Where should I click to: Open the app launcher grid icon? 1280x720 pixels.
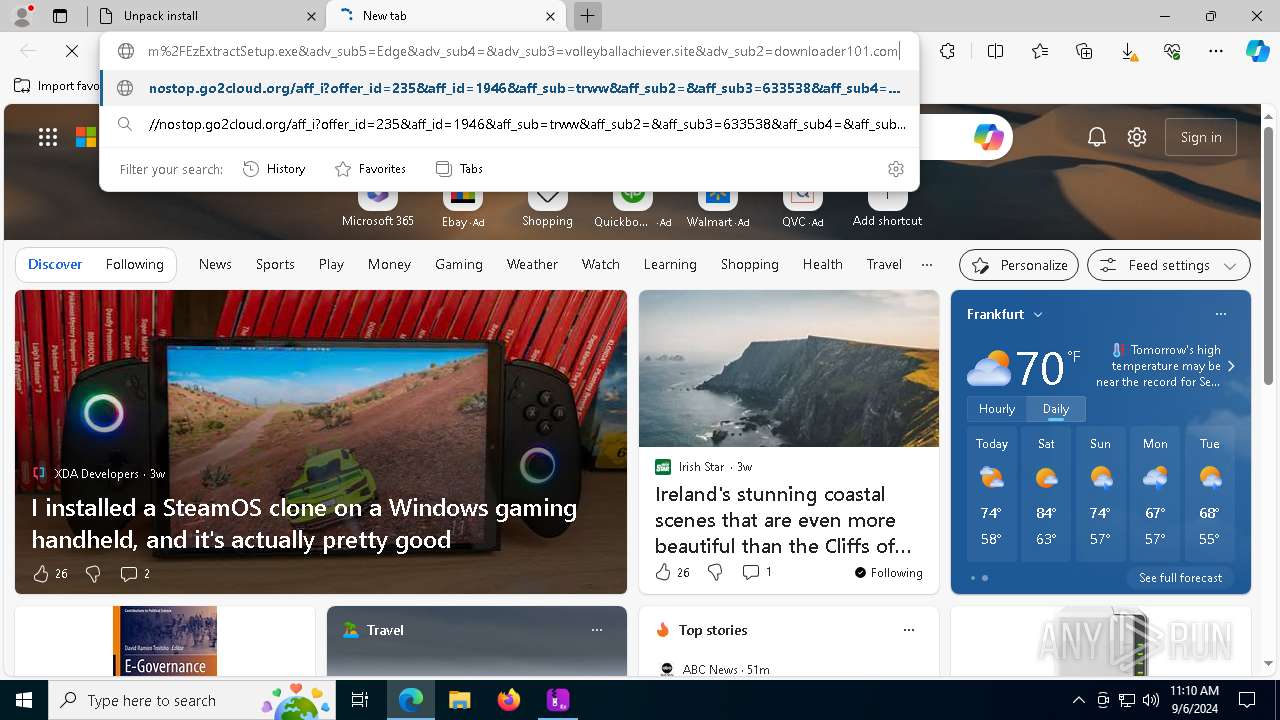click(48, 137)
